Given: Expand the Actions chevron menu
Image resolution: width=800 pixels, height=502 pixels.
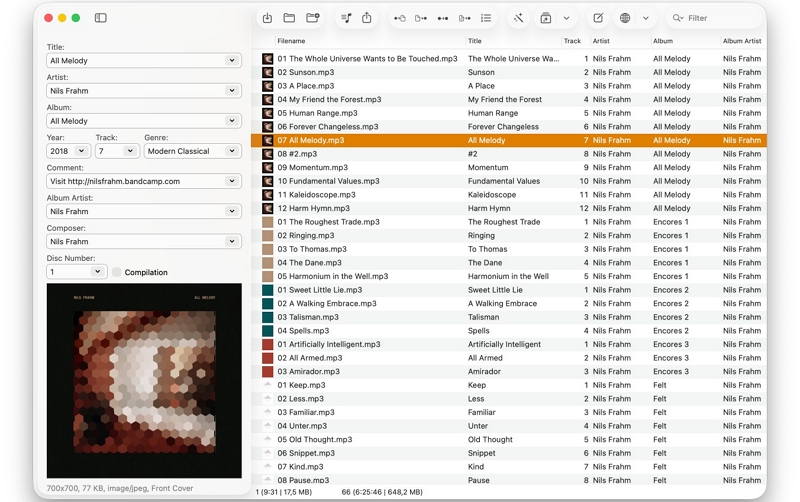Looking at the screenshot, I should click(566, 18).
